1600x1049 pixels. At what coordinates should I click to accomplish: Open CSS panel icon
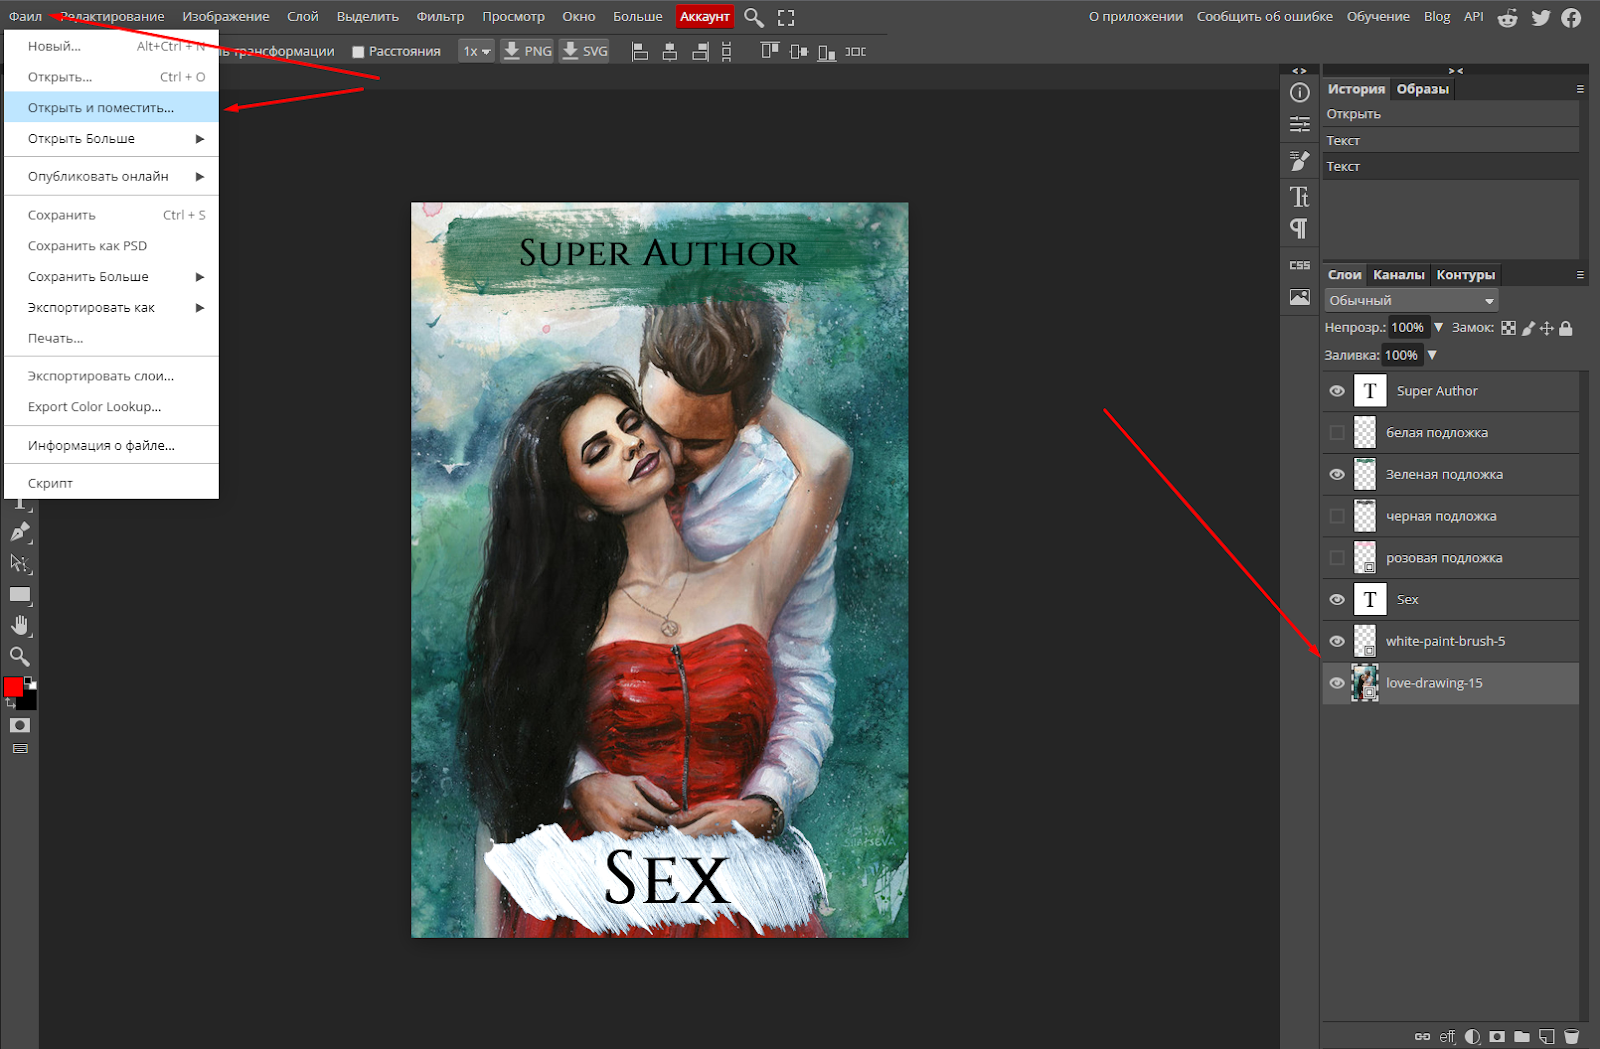point(1299,265)
